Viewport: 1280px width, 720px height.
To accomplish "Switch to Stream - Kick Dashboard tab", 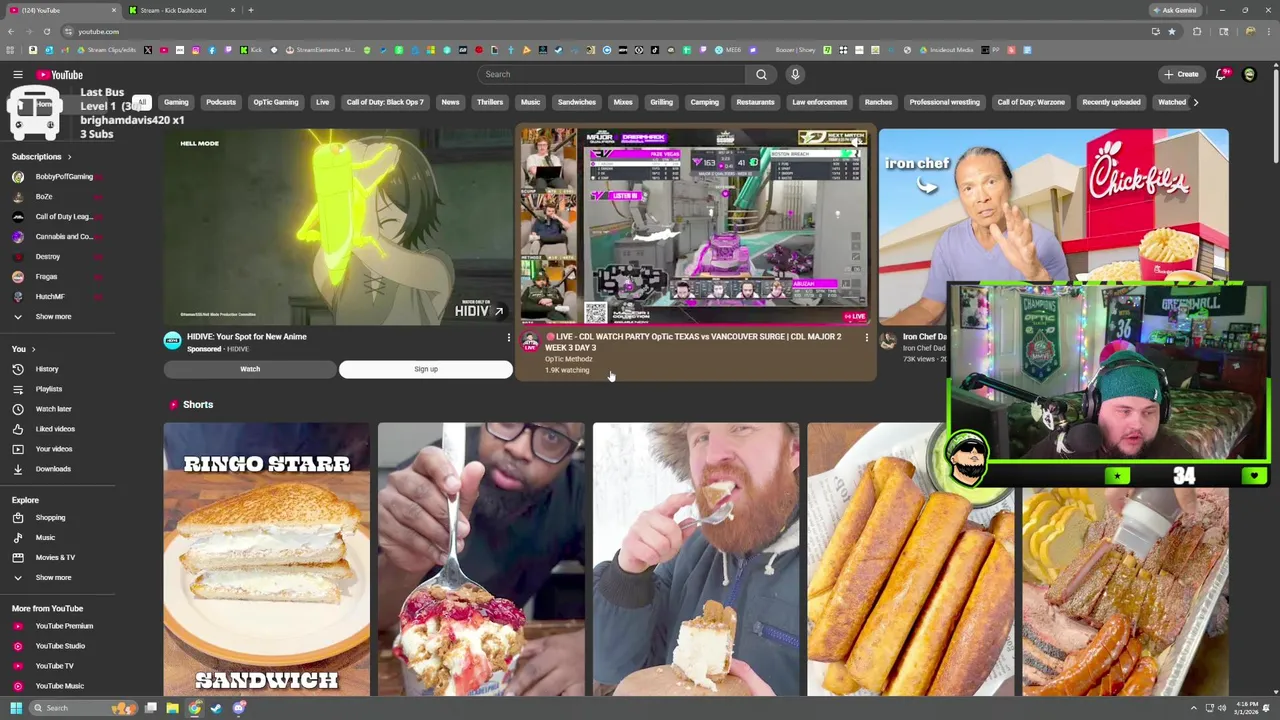I will click(x=180, y=10).
